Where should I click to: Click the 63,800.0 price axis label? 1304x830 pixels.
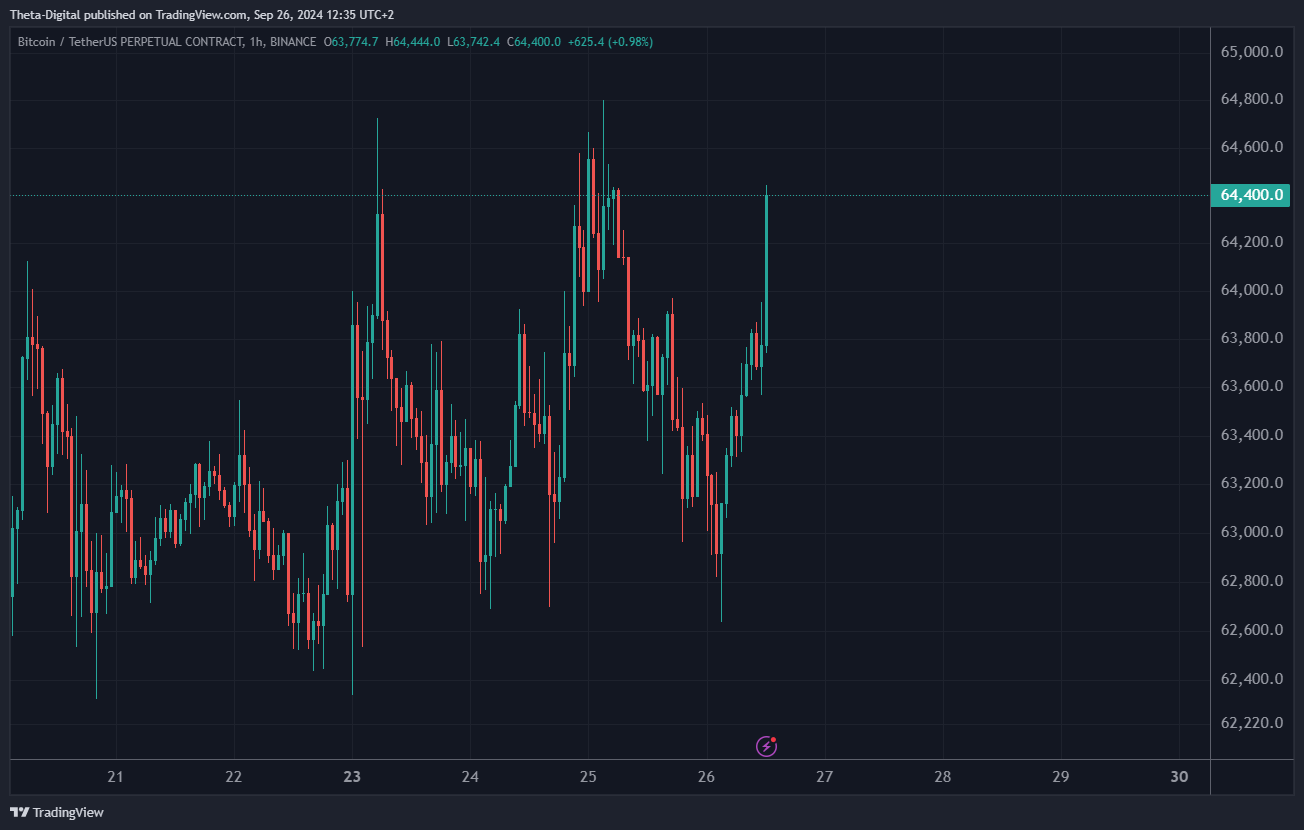point(1251,338)
